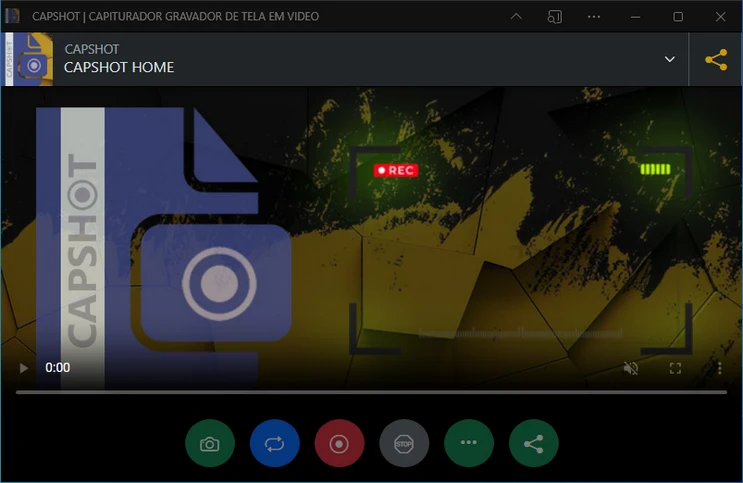
Task: Click the green camera screenshot button
Action: 210,444
